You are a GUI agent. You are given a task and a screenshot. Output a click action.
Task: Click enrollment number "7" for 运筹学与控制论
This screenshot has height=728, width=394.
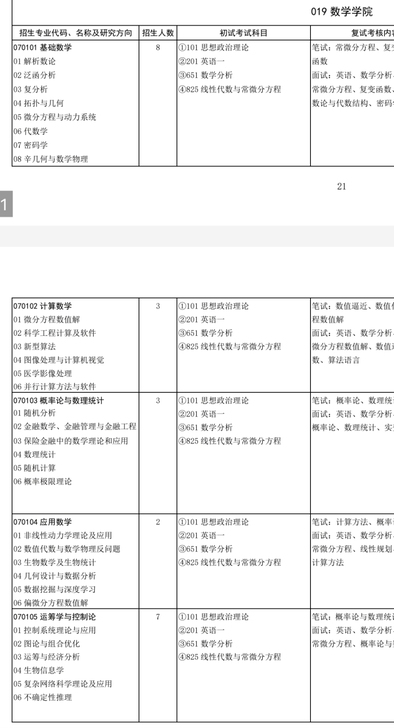click(158, 617)
